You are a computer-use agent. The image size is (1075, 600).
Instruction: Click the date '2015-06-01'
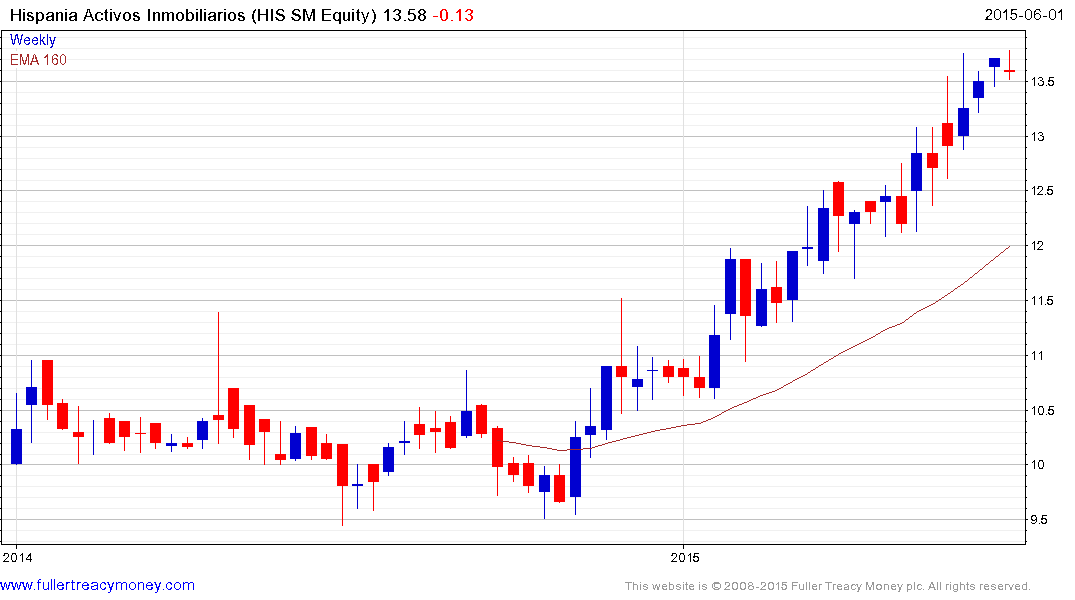pyautogui.click(x=1024, y=14)
